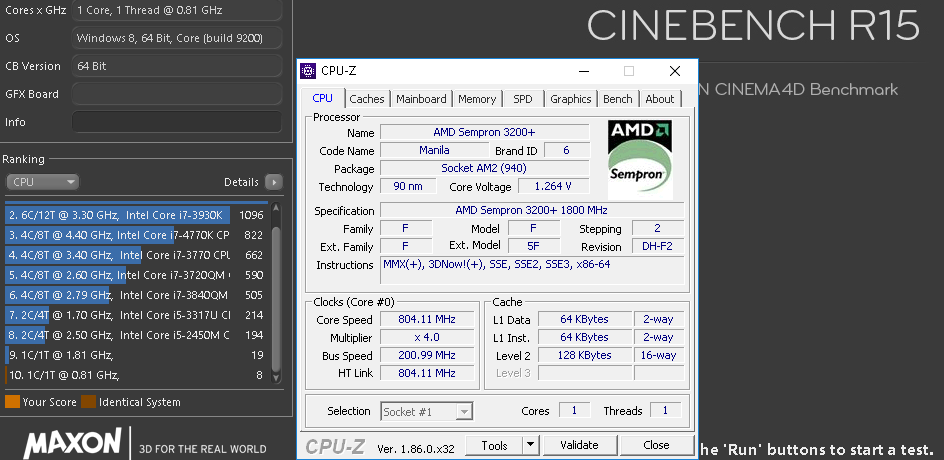Click the Details arrow button in Ranking
This screenshot has height=460, width=944.
[273, 182]
